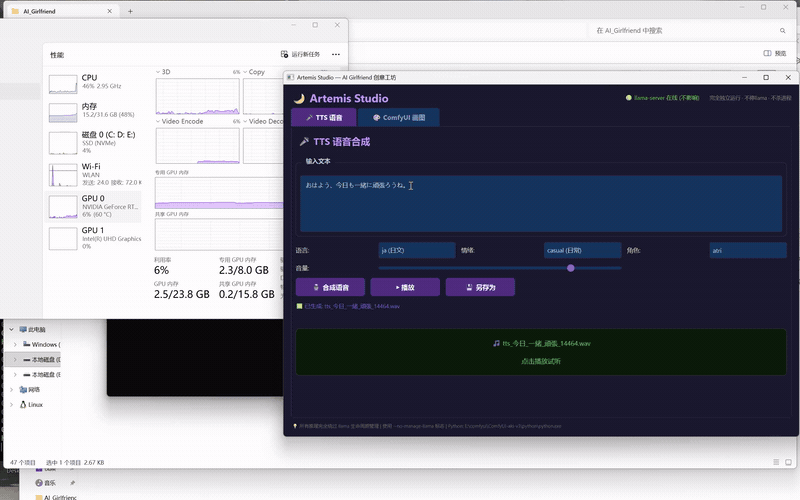Click the 另存为 save-as button
This screenshot has width=800, height=500.
480,287
